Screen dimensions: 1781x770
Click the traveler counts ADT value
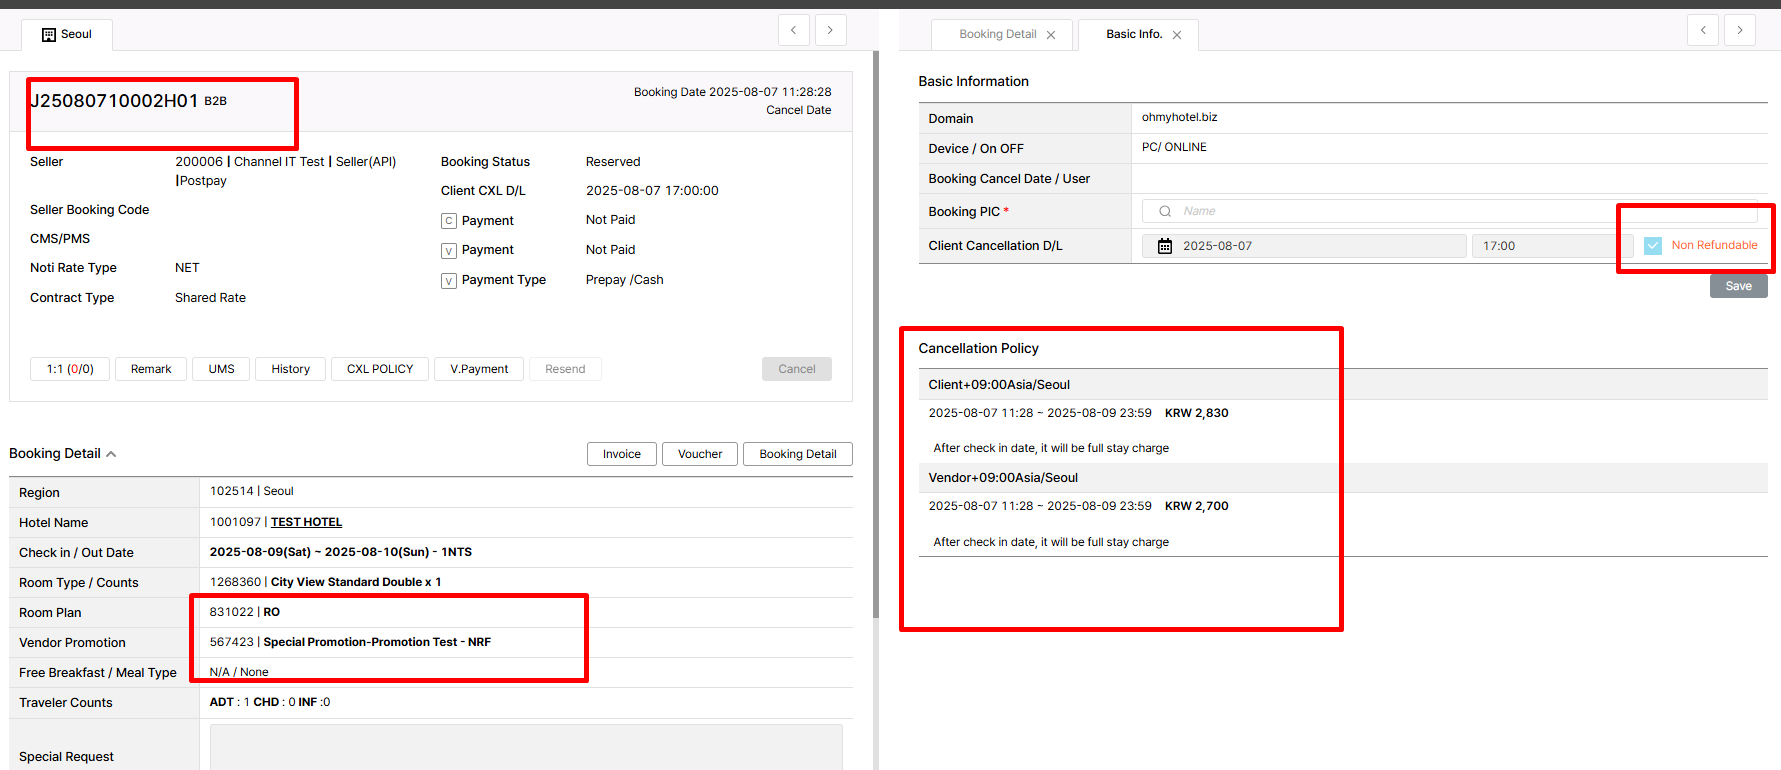click(x=270, y=702)
